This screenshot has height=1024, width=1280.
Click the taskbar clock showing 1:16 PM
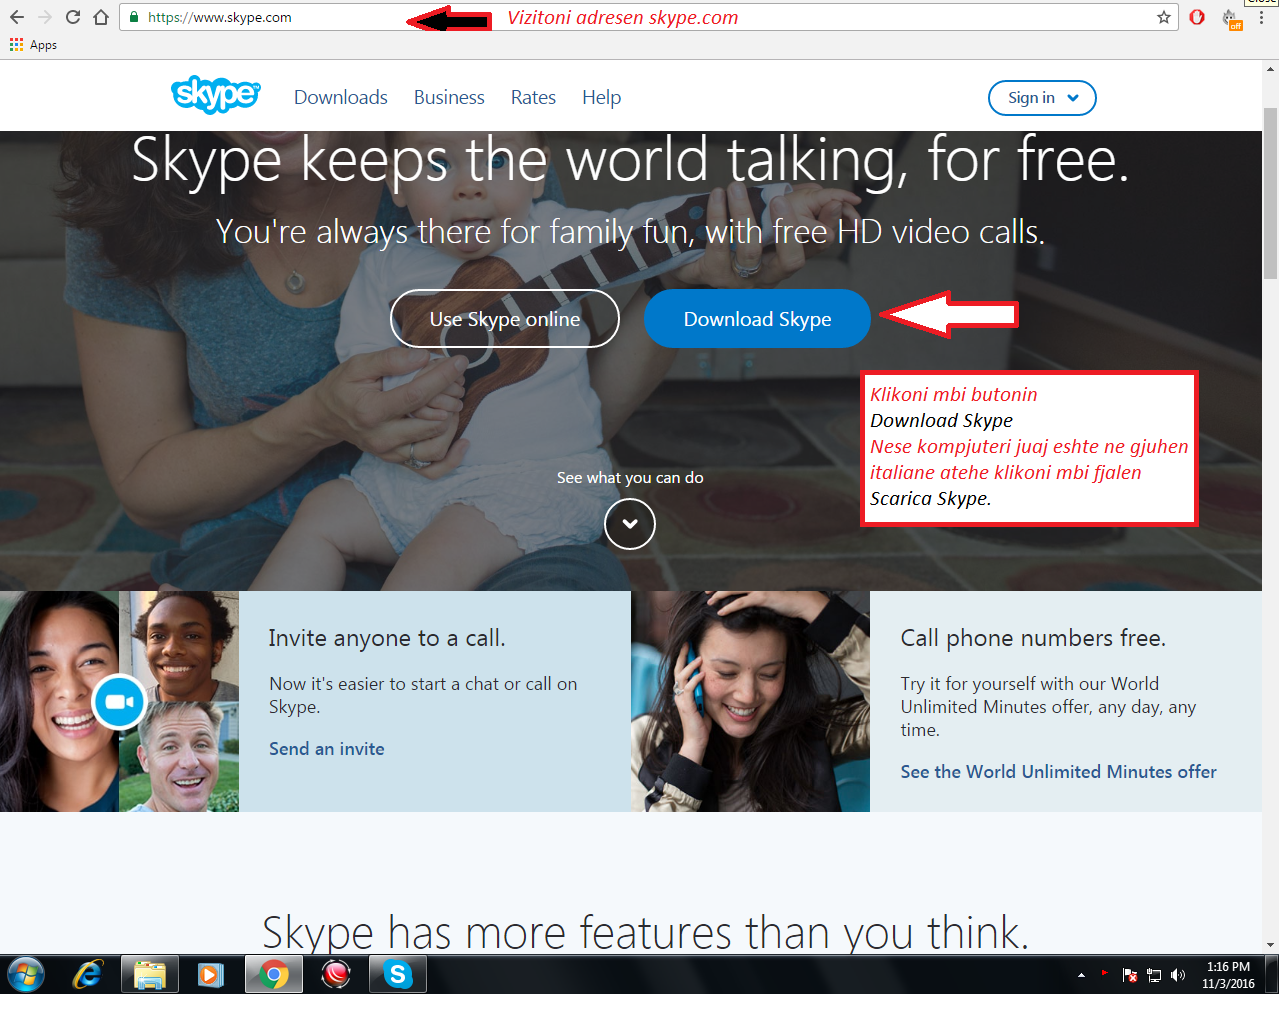tap(1228, 975)
